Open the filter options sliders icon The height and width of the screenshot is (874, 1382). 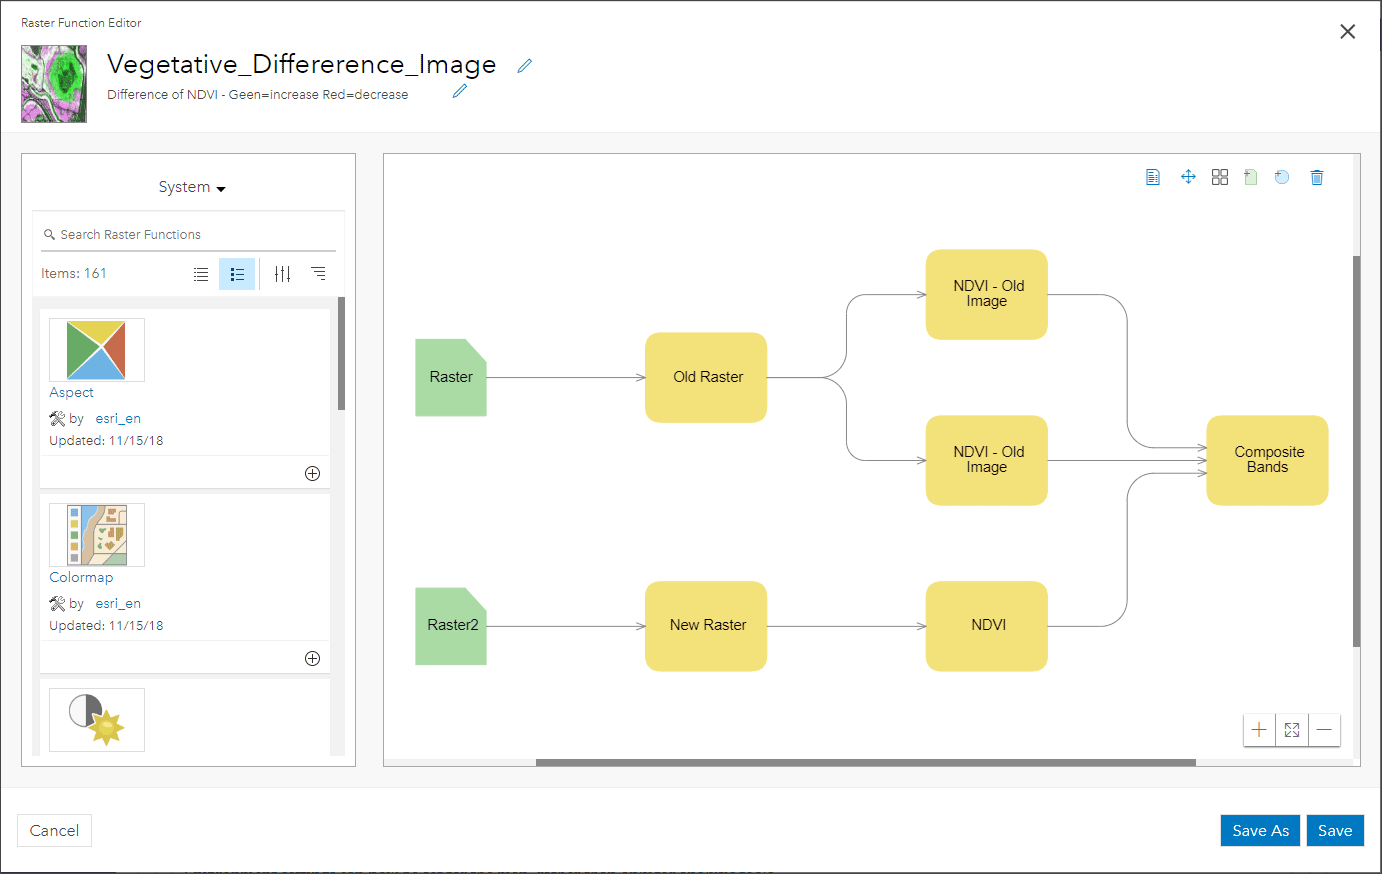pyautogui.click(x=283, y=274)
